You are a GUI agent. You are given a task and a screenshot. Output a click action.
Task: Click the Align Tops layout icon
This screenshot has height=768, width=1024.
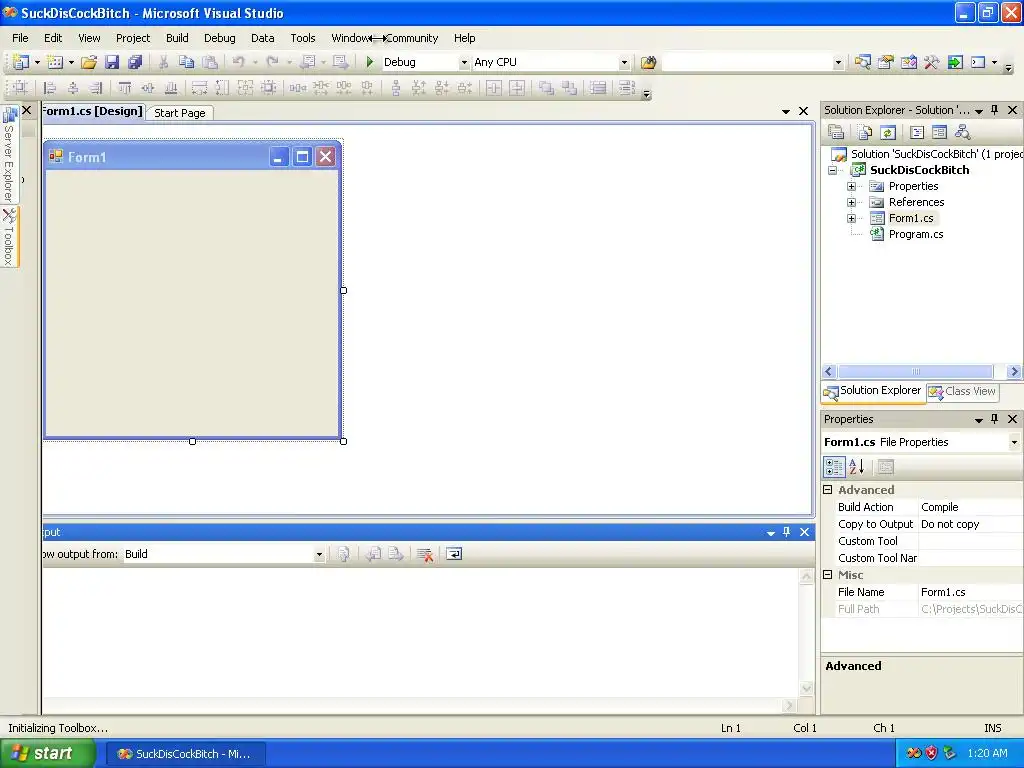(125, 88)
